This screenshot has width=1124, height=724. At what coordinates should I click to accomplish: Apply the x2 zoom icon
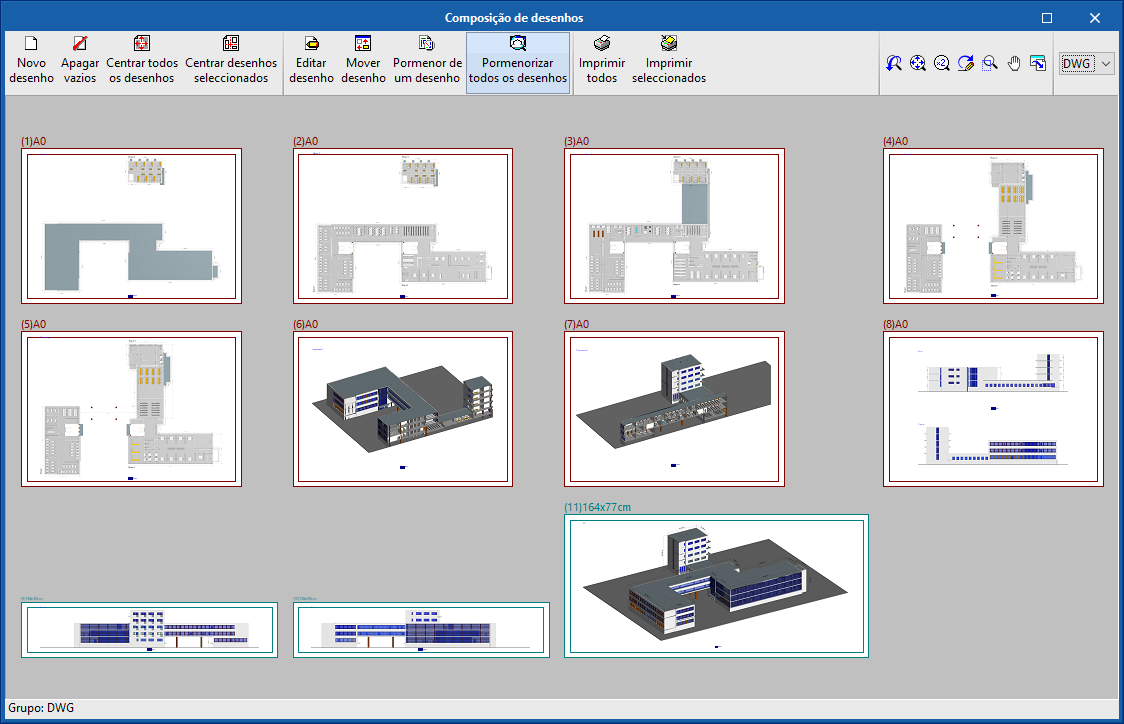click(x=941, y=63)
